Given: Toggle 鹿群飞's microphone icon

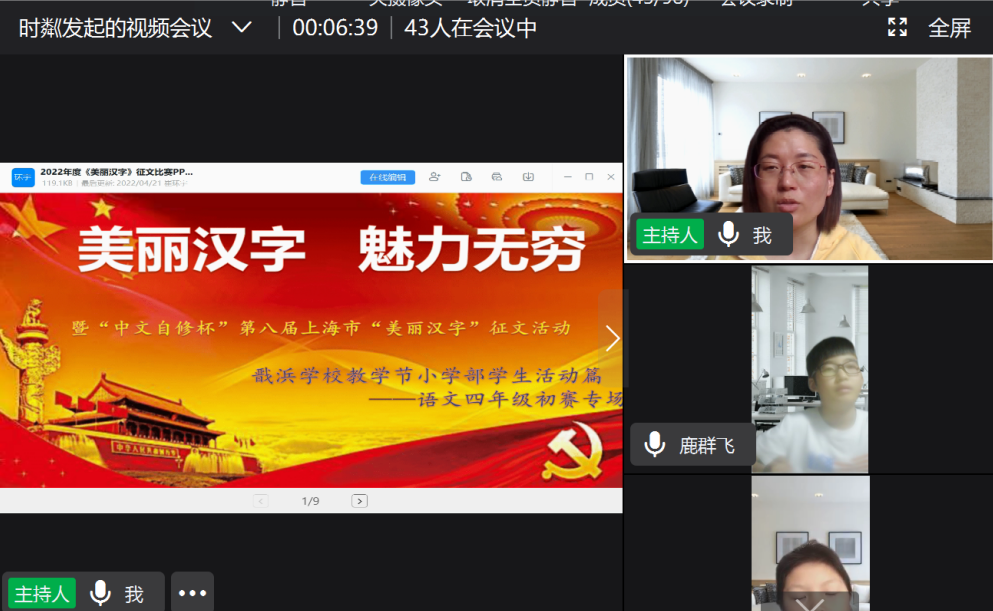Looking at the screenshot, I should pos(655,445).
